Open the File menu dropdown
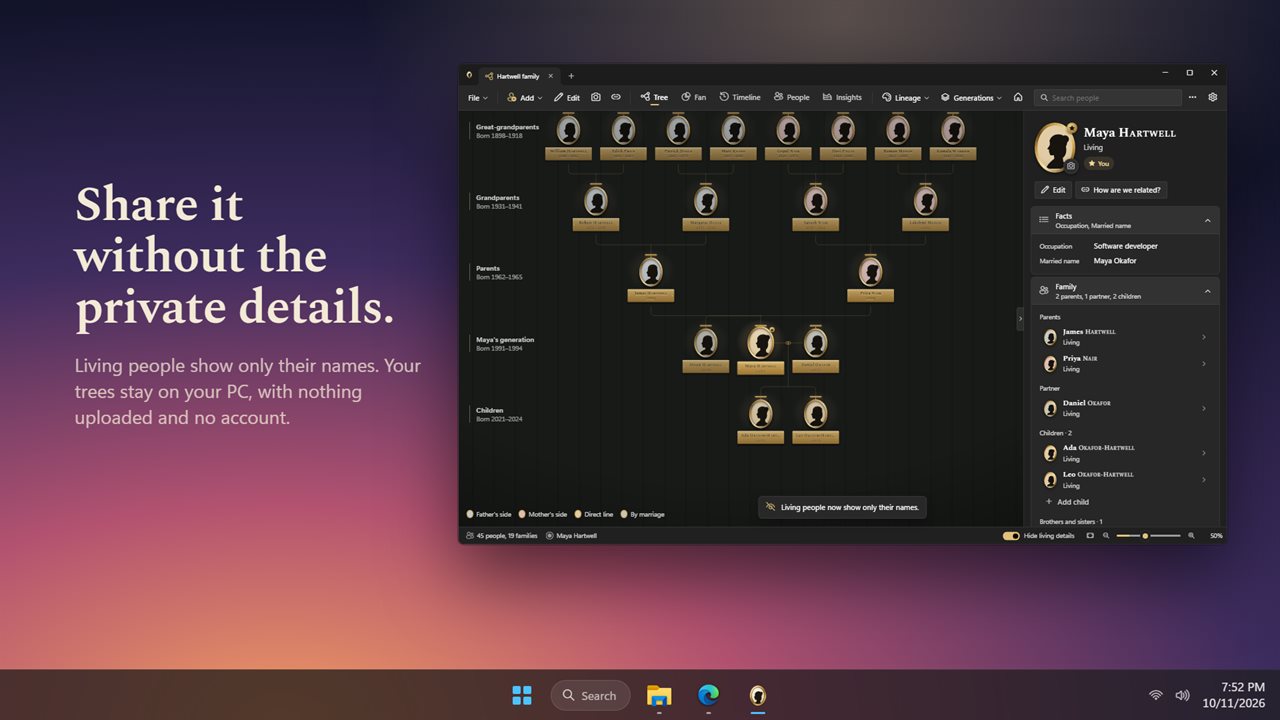This screenshot has width=1280, height=720. tap(478, 98)
